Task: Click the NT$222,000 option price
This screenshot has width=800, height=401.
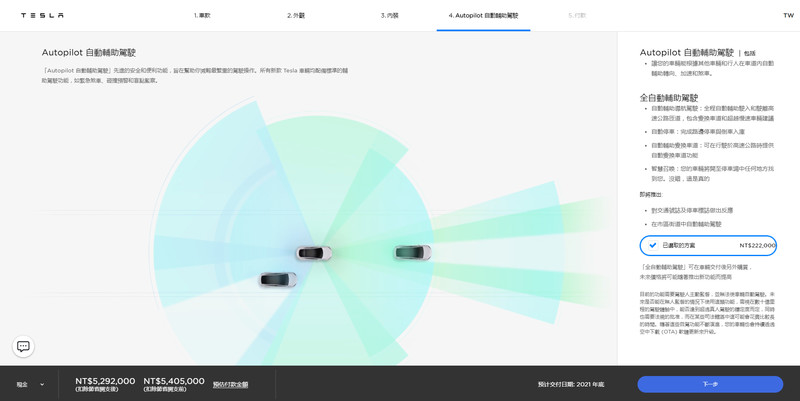Action: 757,245
